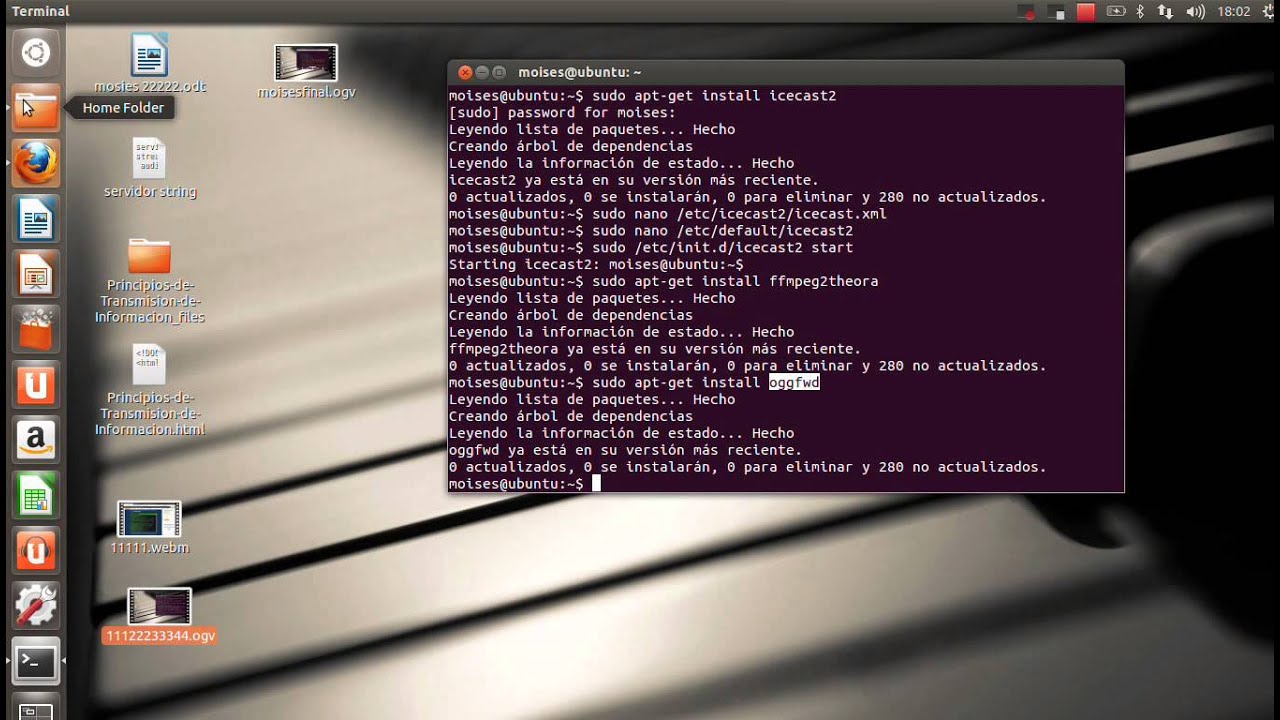Open Amazon launcher icon
1280x720 pixels.
click(x=35, y=440)
